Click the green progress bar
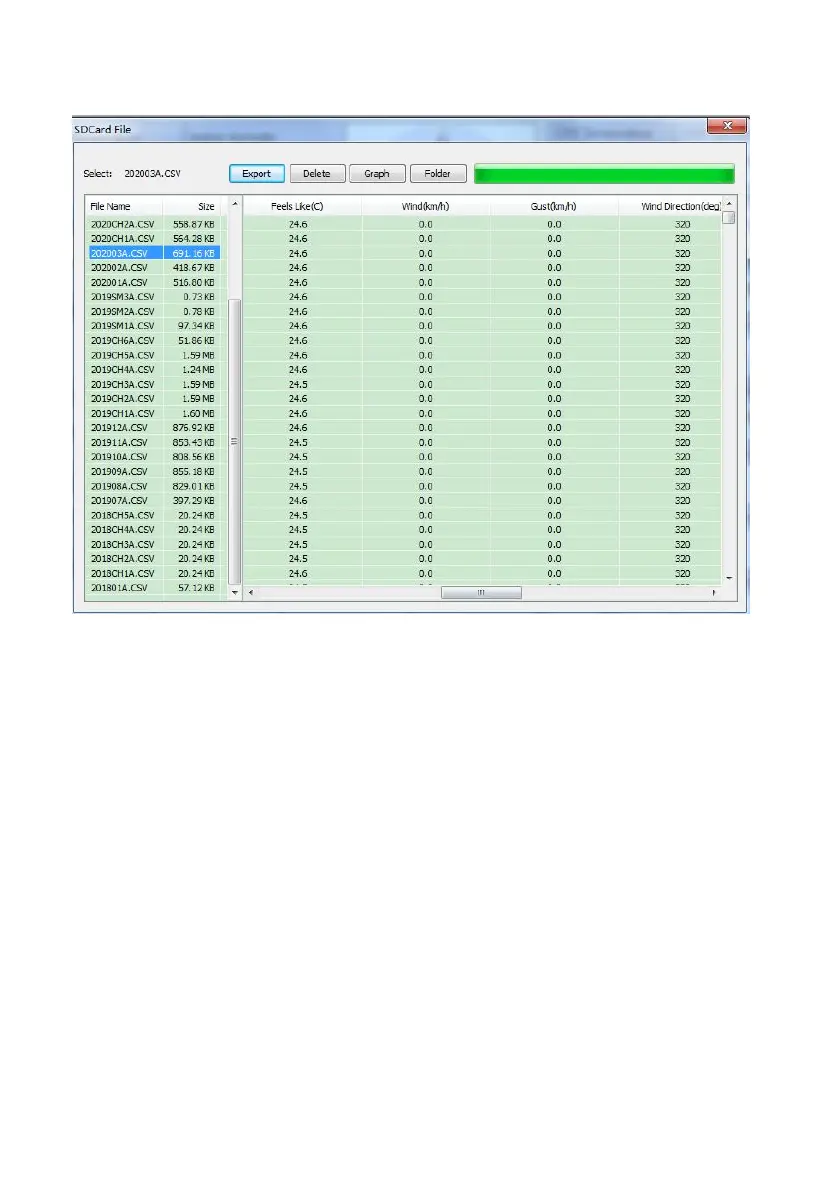 pyautogui.click(x=604, y=174)
